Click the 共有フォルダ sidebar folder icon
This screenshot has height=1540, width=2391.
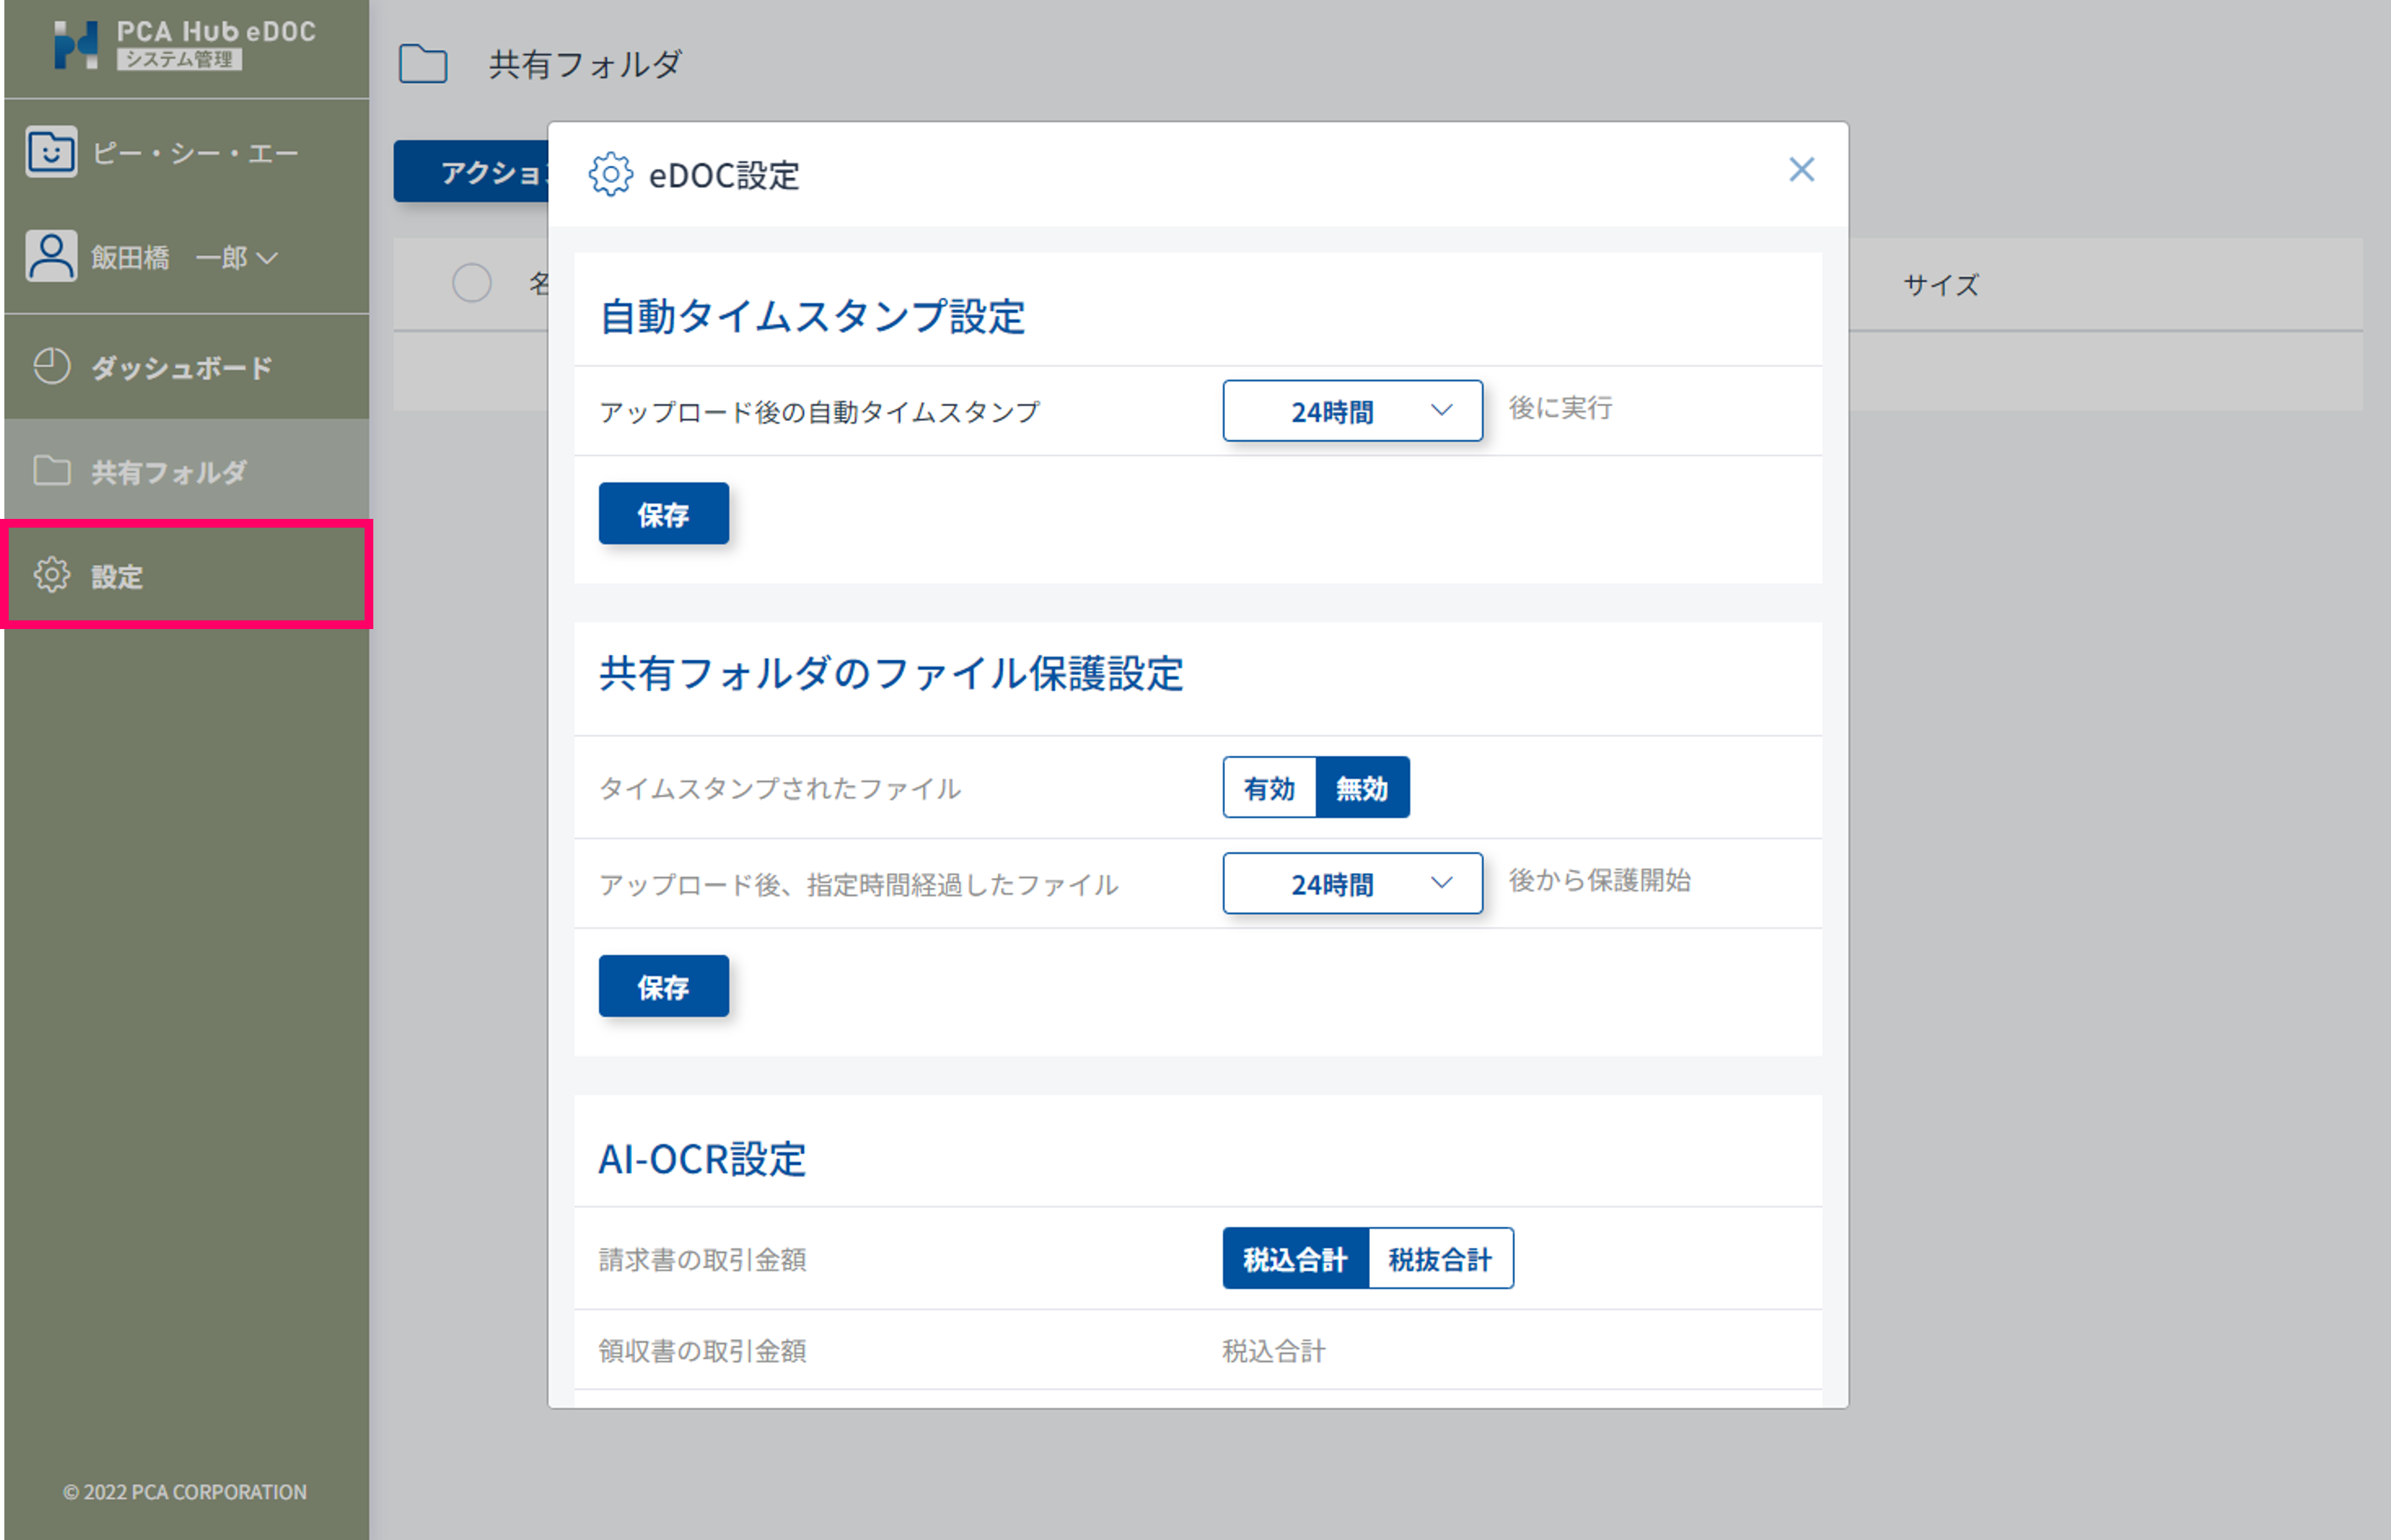click(x=51, y=471)
